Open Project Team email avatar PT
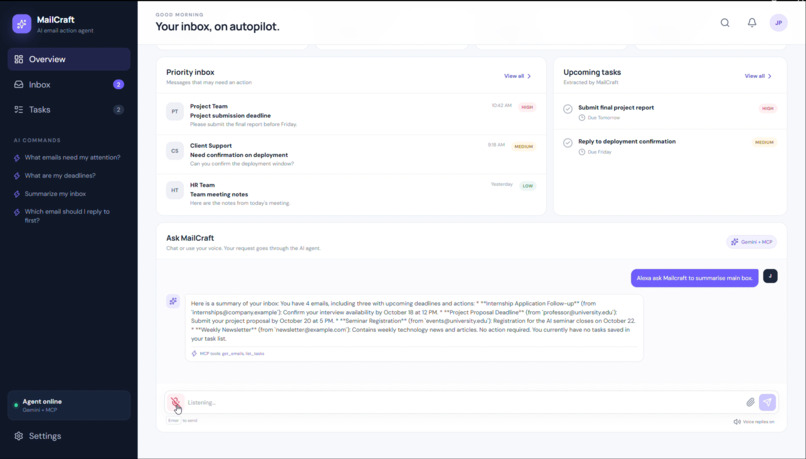This screenshot has width=806, height=459. pyautogui.click(x=175, y=112)
